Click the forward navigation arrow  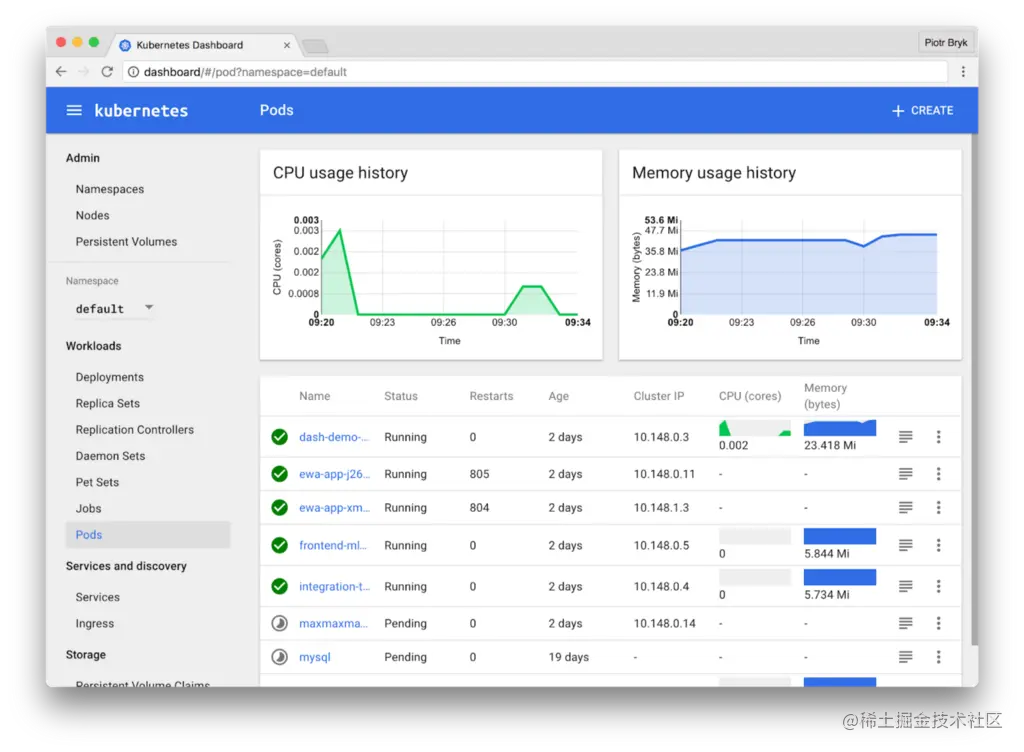tap(84, 72)
